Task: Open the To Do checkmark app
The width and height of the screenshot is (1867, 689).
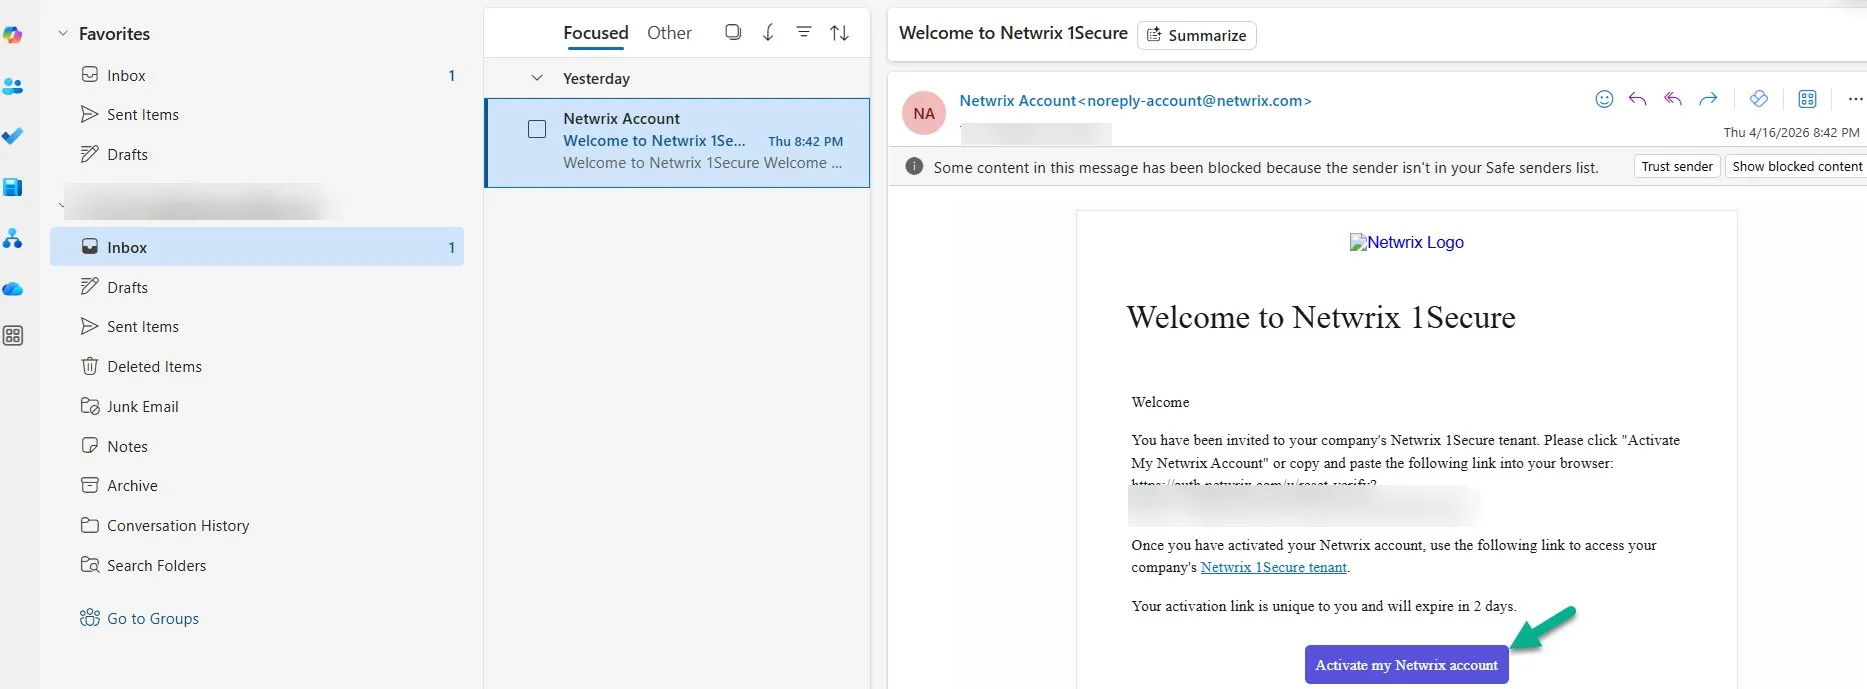Action: tap(13, 136)
